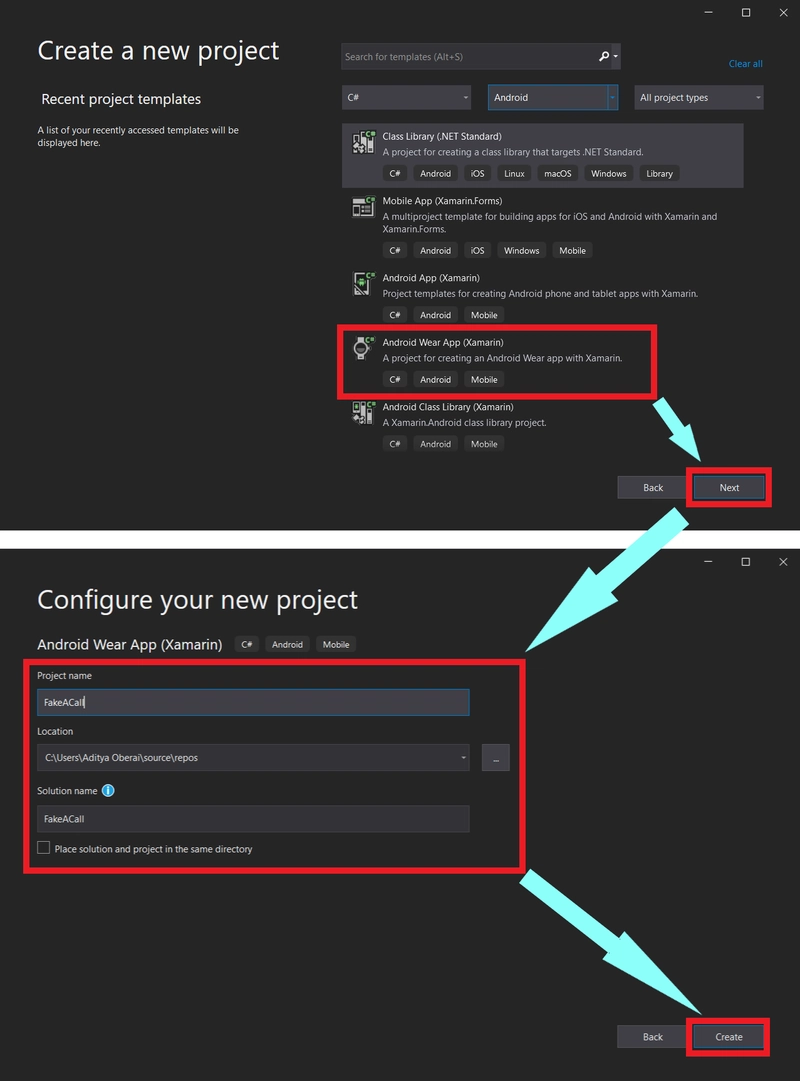Open the C# language filter dropdown
The width and height of the screenshot is (800, 1081).
(x=406, y=97)
